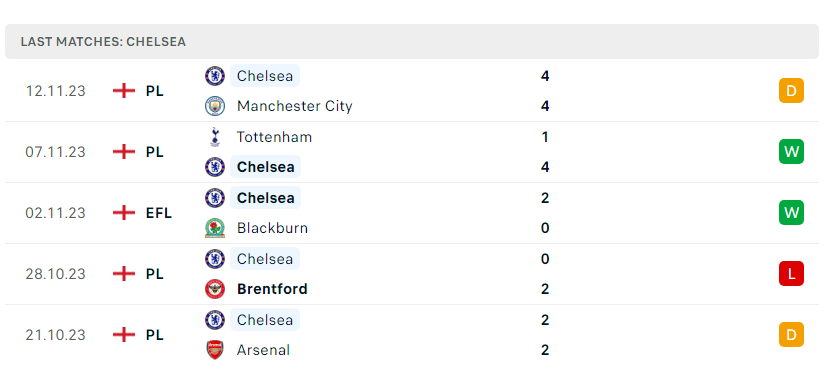Click the red L result badge
The width and height of the screenshot is (825, 365).
(791, 273)
